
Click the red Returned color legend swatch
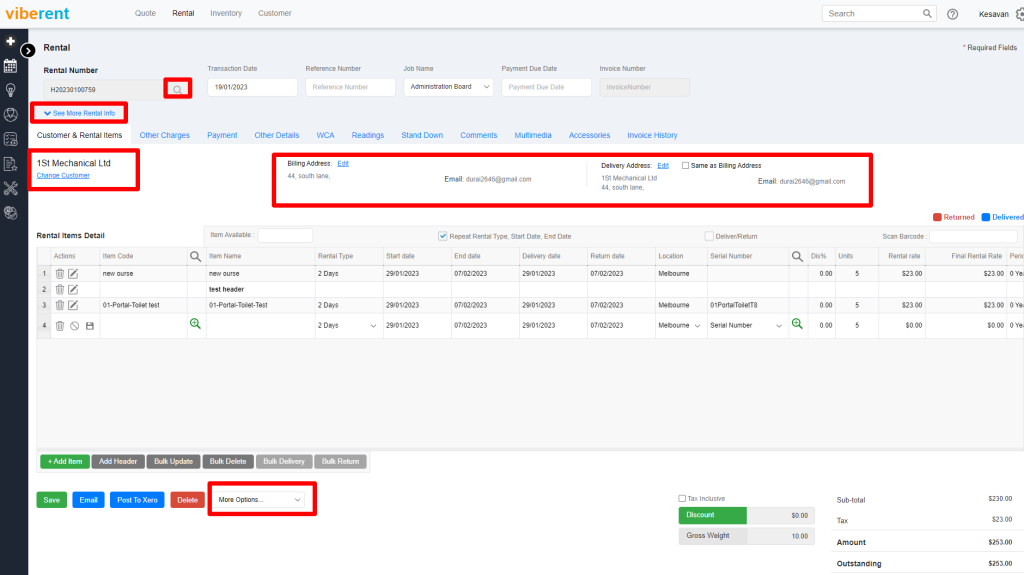pyautogui.click(x=937, y=216)
